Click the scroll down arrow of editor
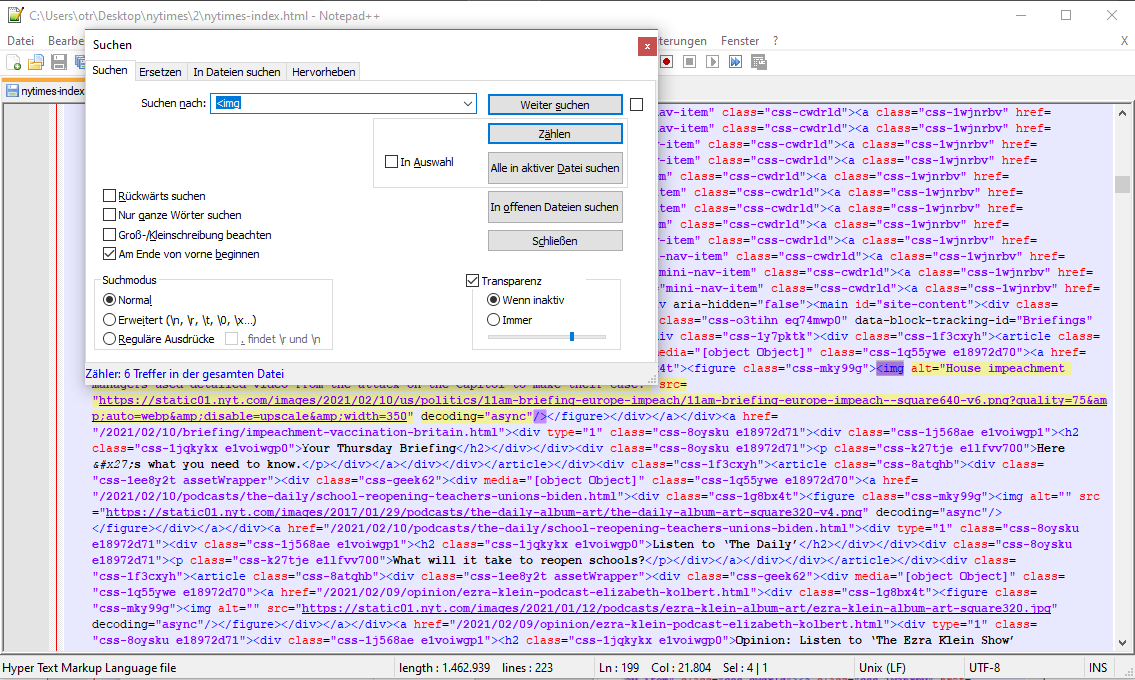This screenshot has width=1135, height=680. point(1122,642)
